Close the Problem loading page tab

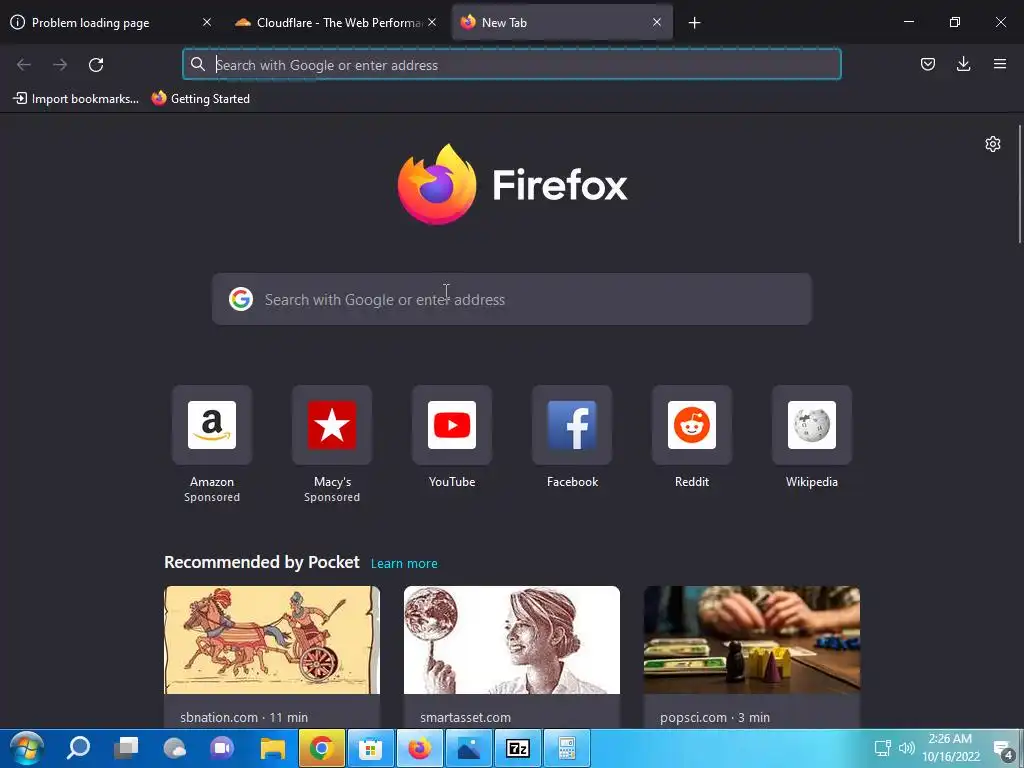tap(206, 22)
